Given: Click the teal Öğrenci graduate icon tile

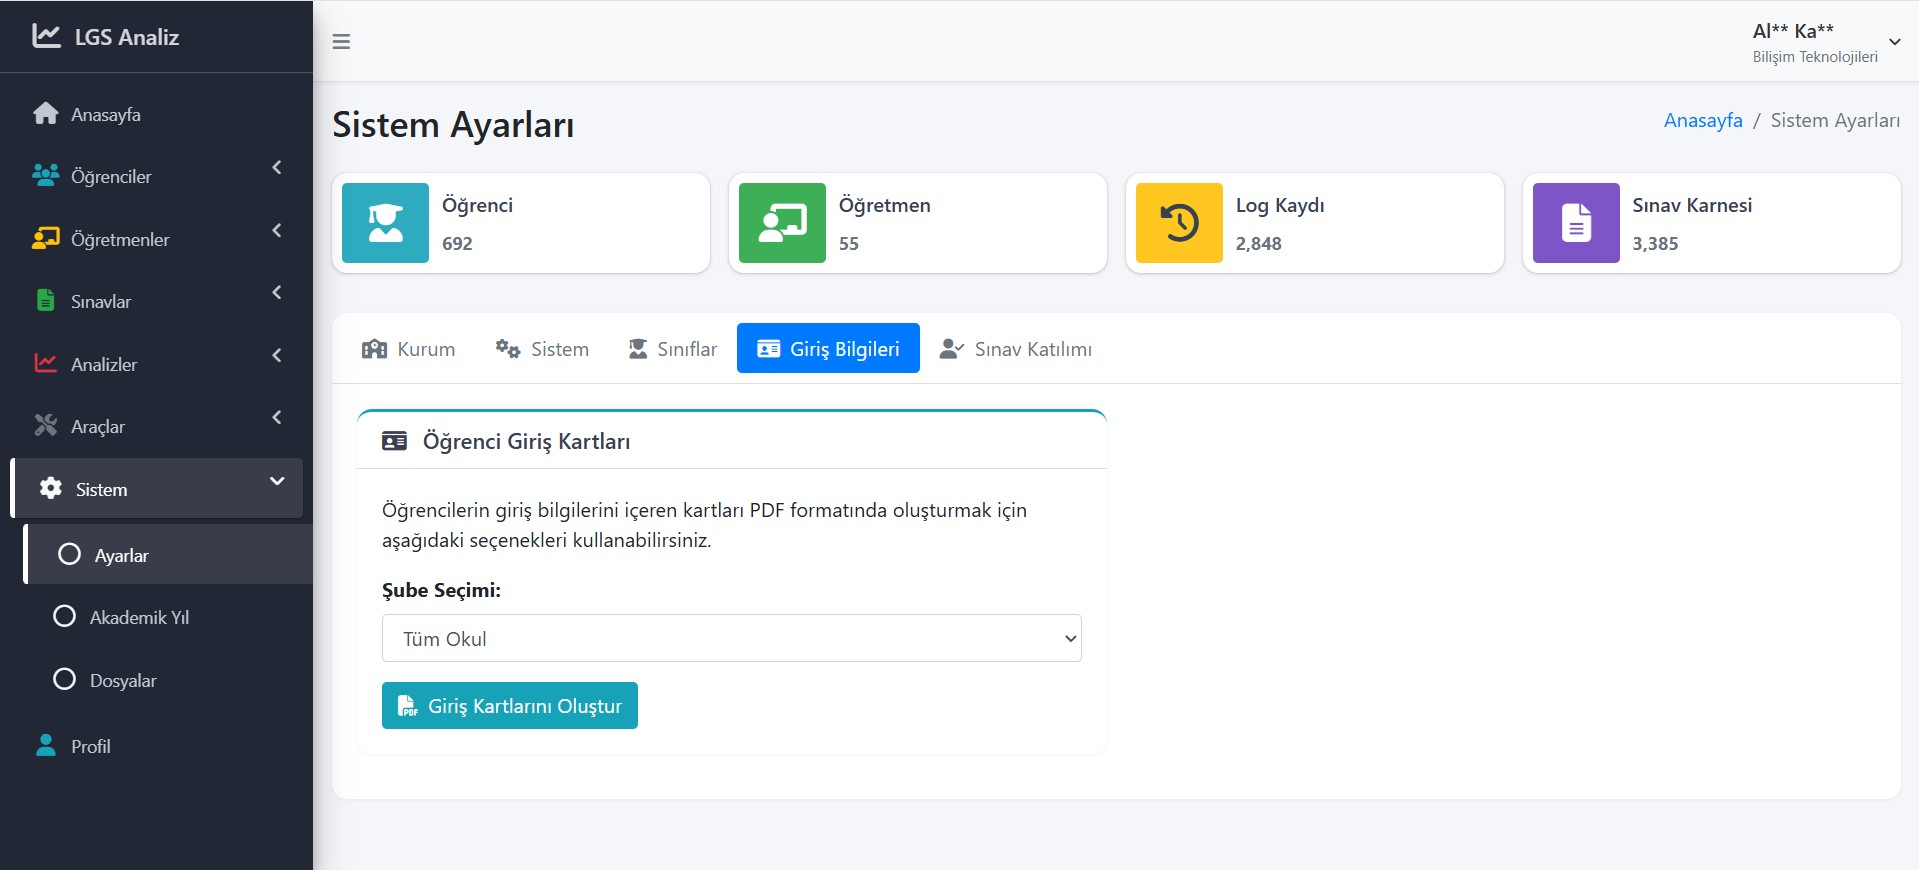Looking at the screenshot, I should coord(385,223).
